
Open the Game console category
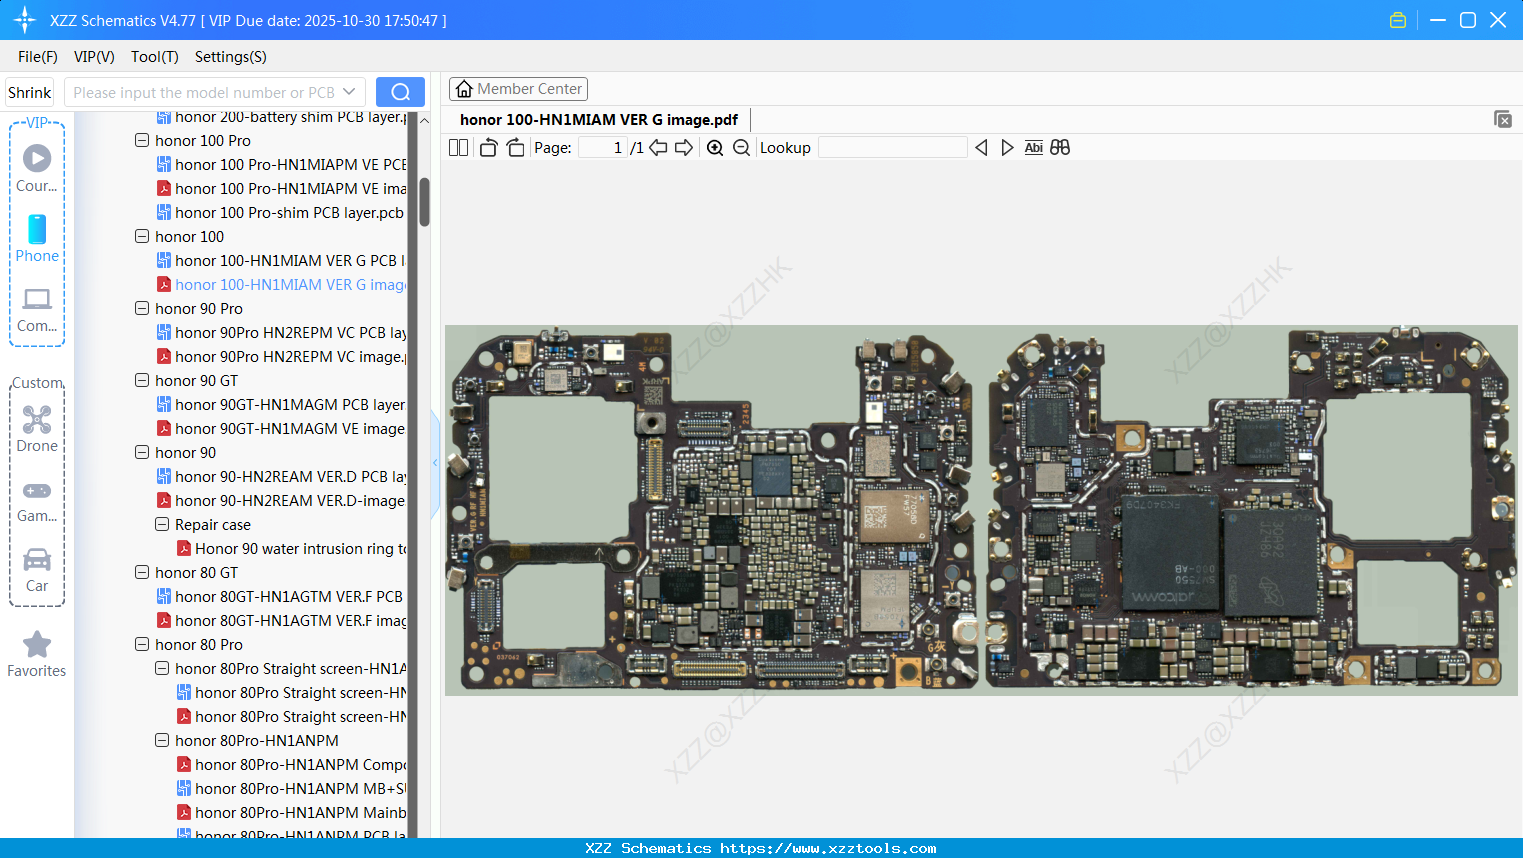[x=37, y=500]
